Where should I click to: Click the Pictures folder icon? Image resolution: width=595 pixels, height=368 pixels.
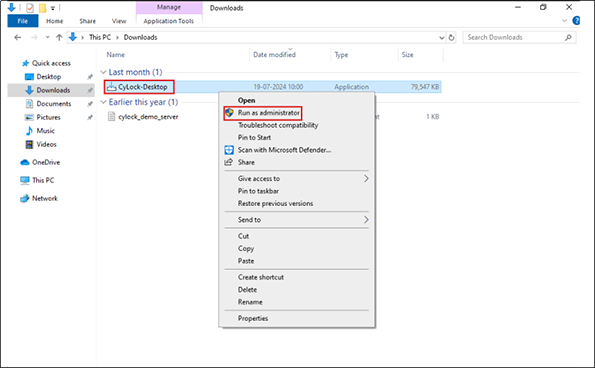pos(29,117)
